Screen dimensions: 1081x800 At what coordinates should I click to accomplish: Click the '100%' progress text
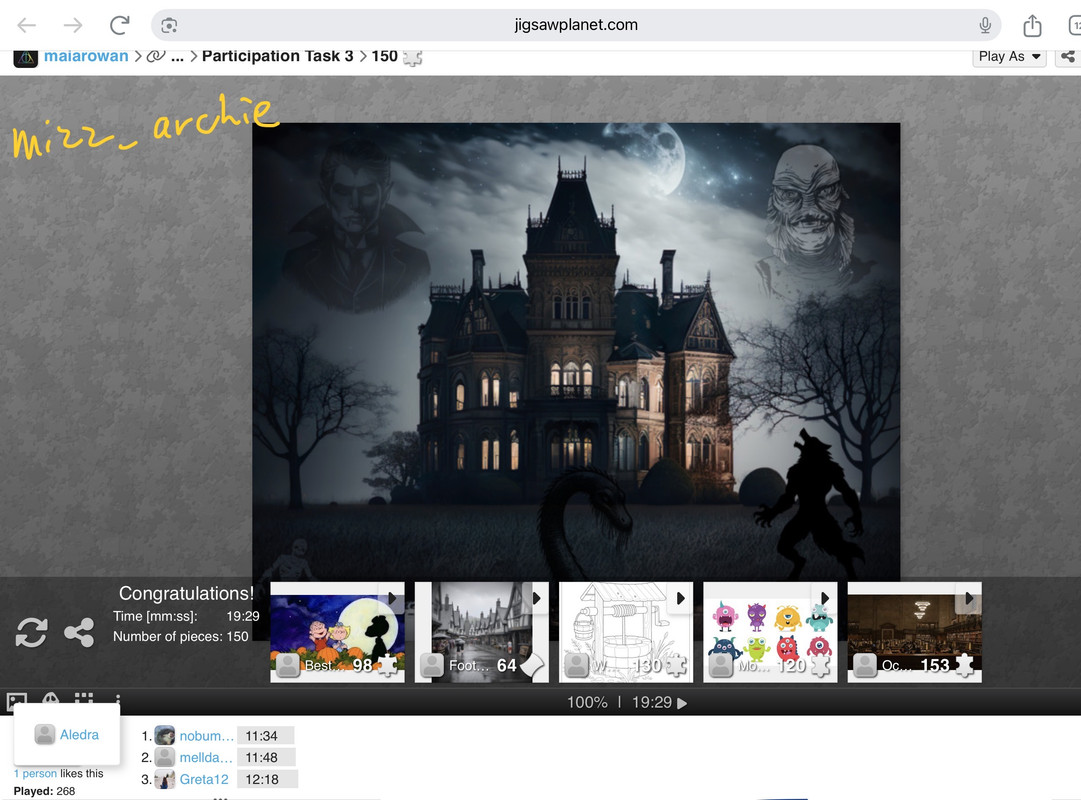coord(587,703)
